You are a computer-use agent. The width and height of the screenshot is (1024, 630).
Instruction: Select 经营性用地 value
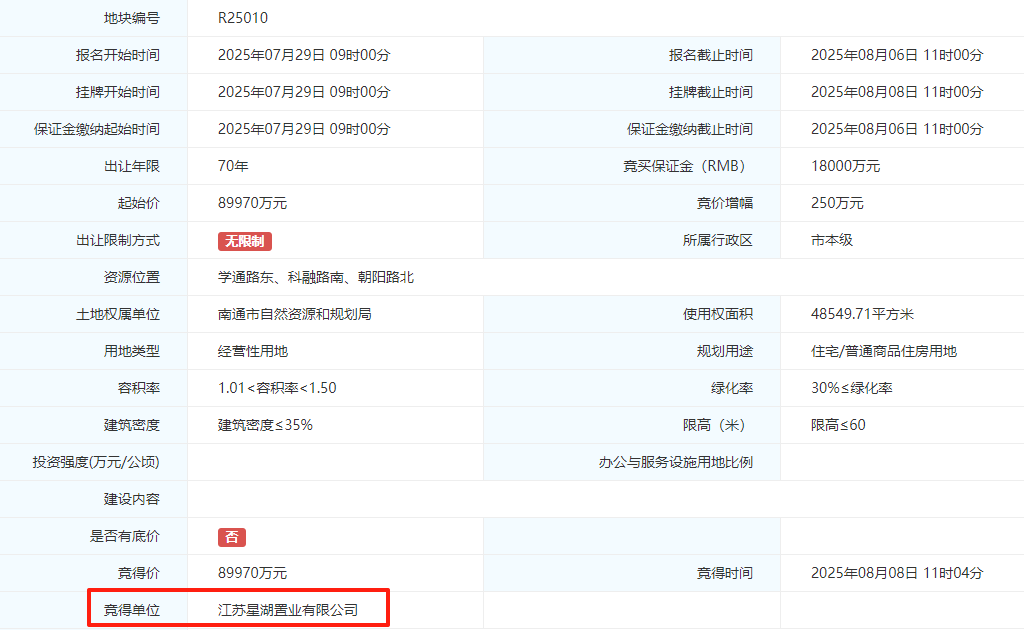tap(253, 351)
